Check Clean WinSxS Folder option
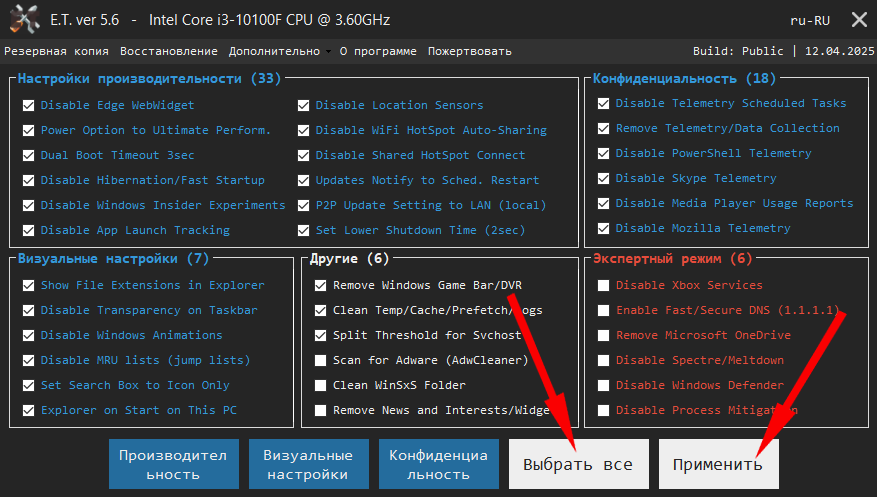Screen dimensions: 877x497 click(320, 385)
